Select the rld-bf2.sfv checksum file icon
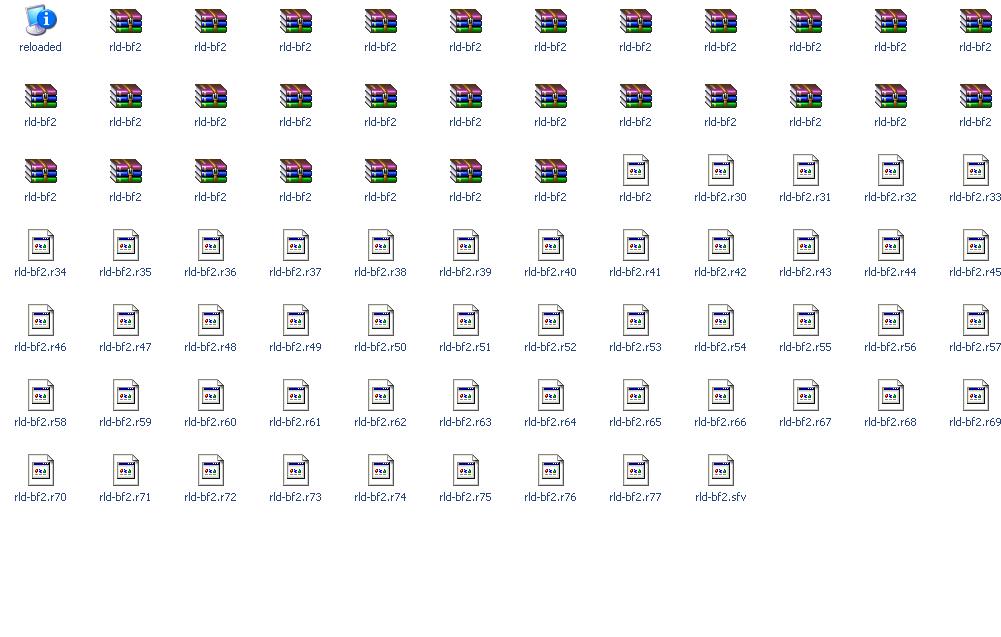 [720, 470]
